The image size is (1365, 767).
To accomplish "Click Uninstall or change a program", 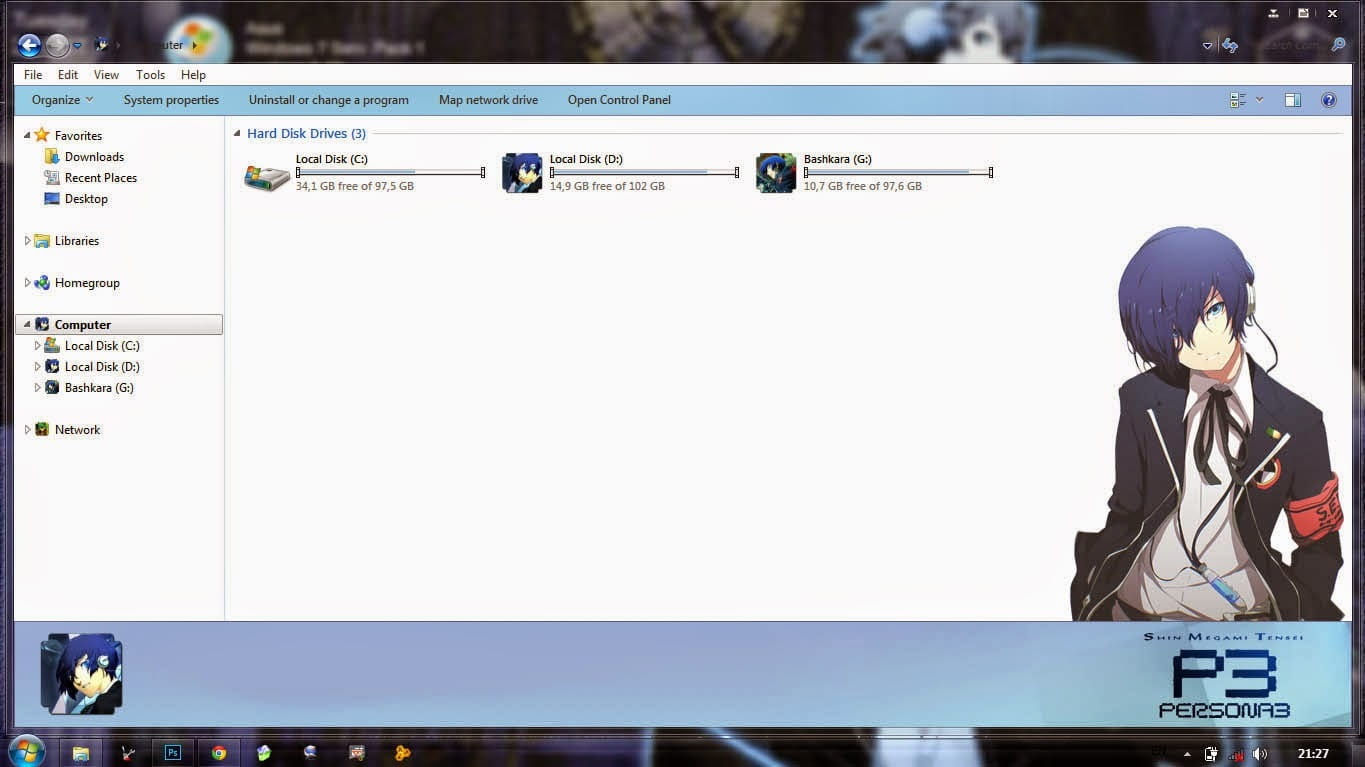I will pos(328,100).
